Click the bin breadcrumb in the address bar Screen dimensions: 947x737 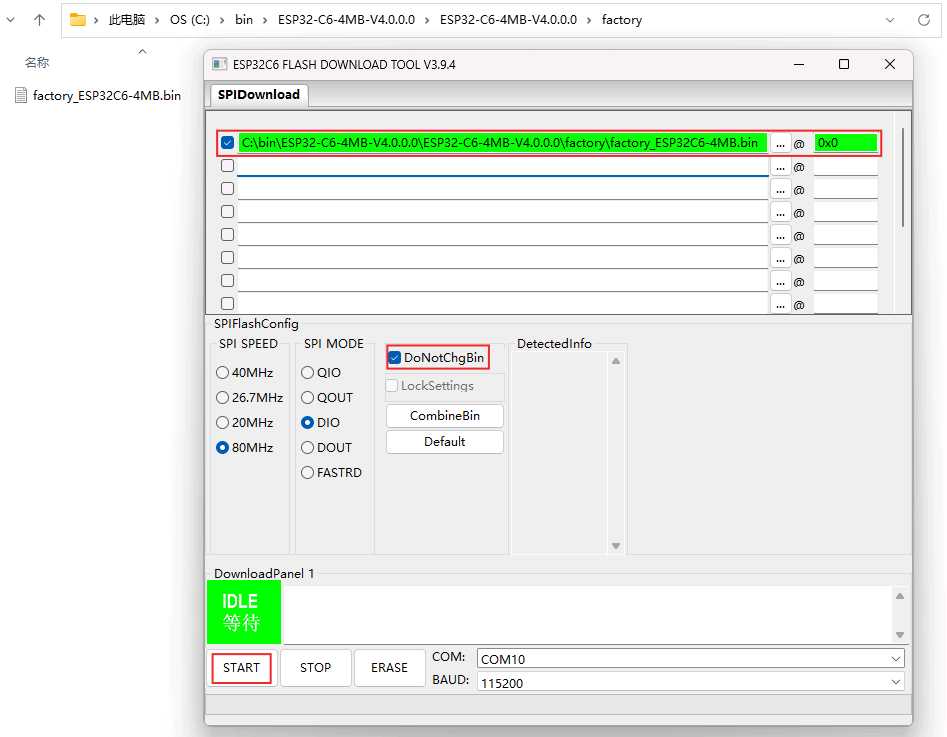click(x=244, y=20)
